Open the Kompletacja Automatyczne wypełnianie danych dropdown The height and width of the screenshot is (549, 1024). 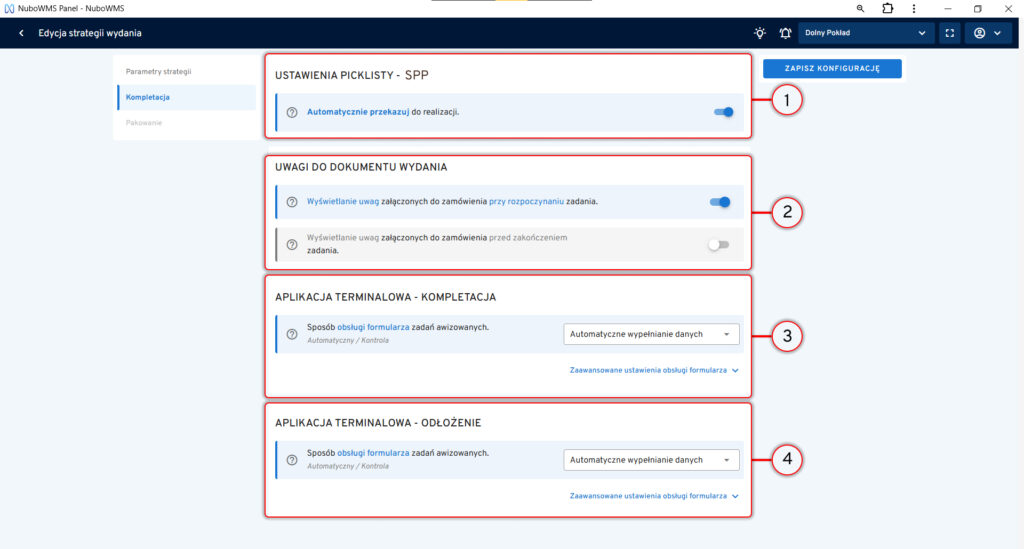[651, 334]
